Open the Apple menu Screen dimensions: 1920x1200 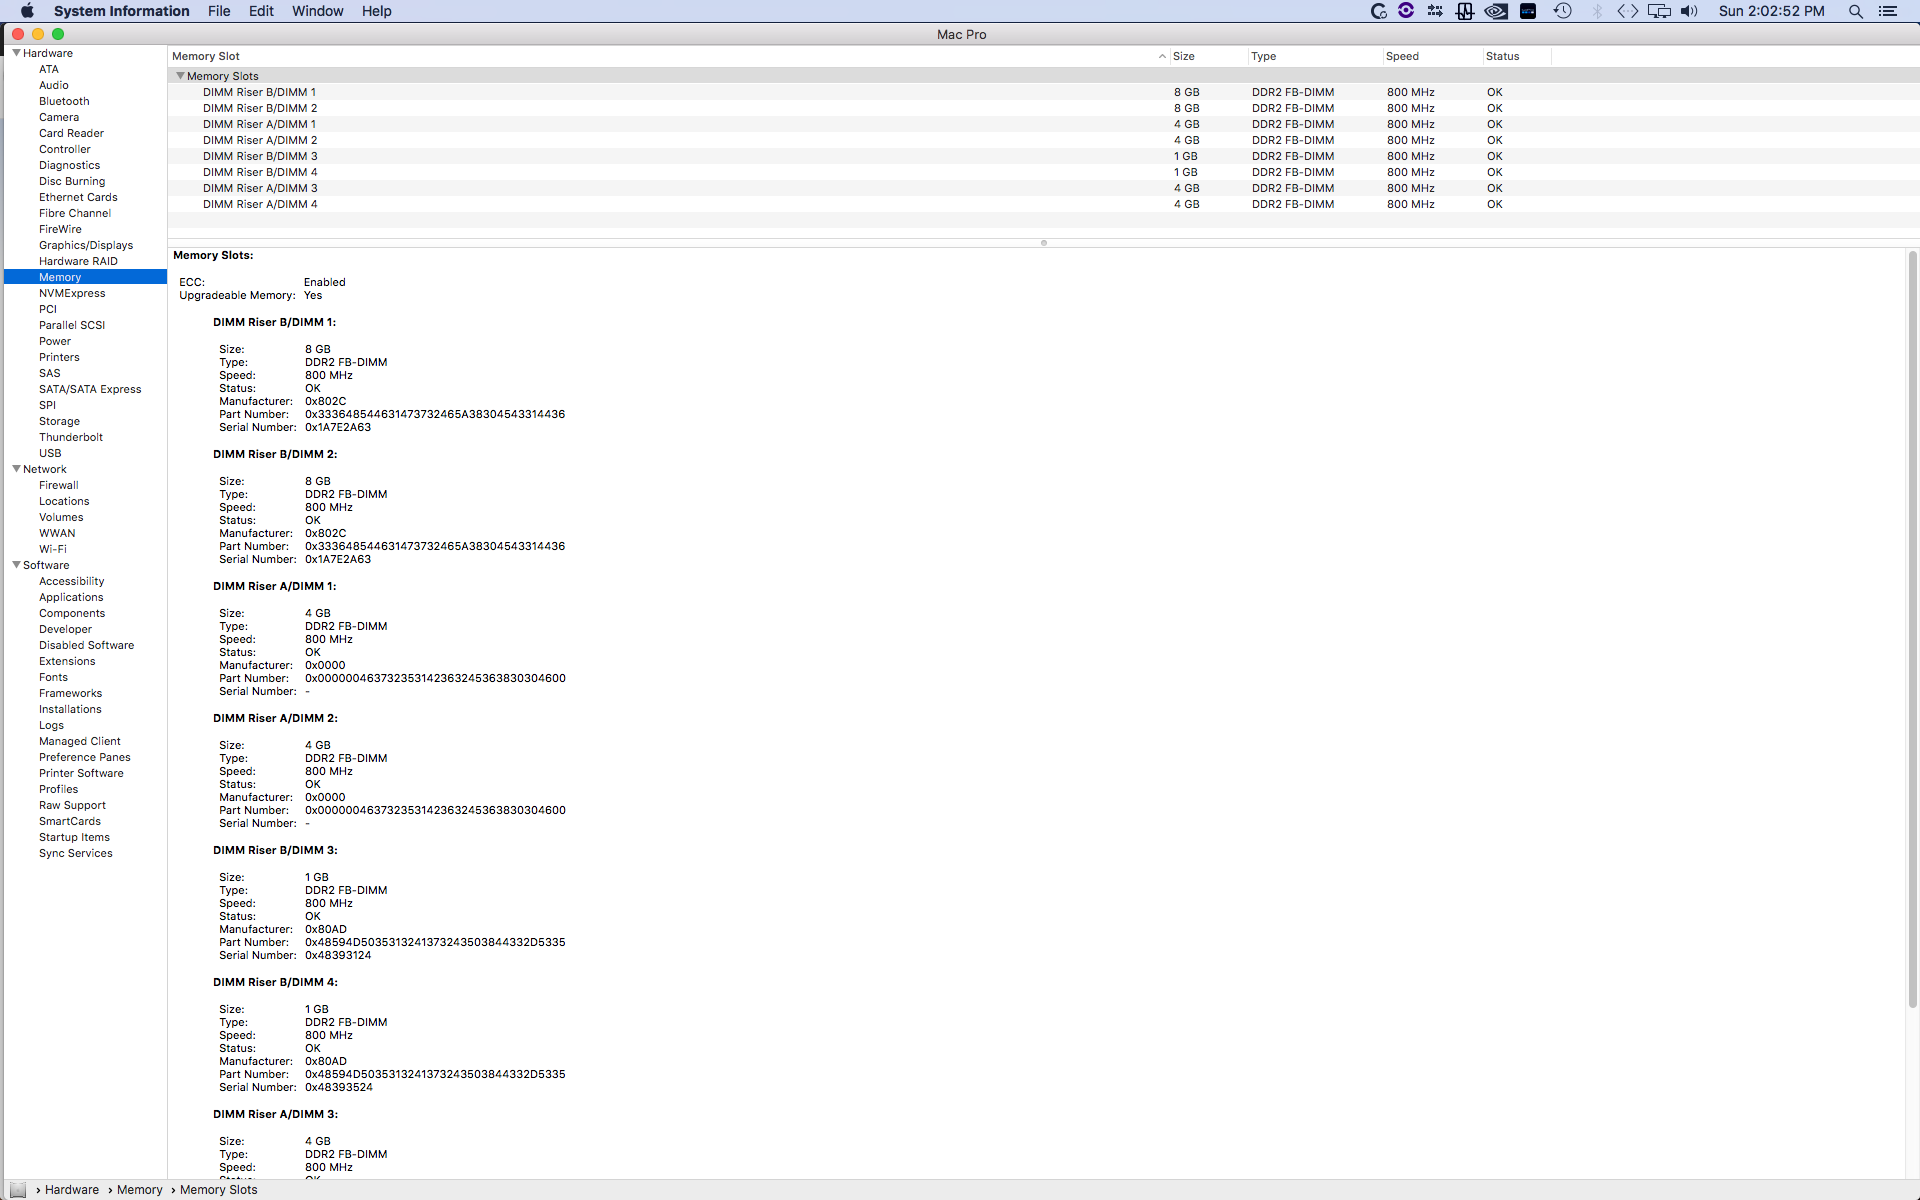pos(27,11)
